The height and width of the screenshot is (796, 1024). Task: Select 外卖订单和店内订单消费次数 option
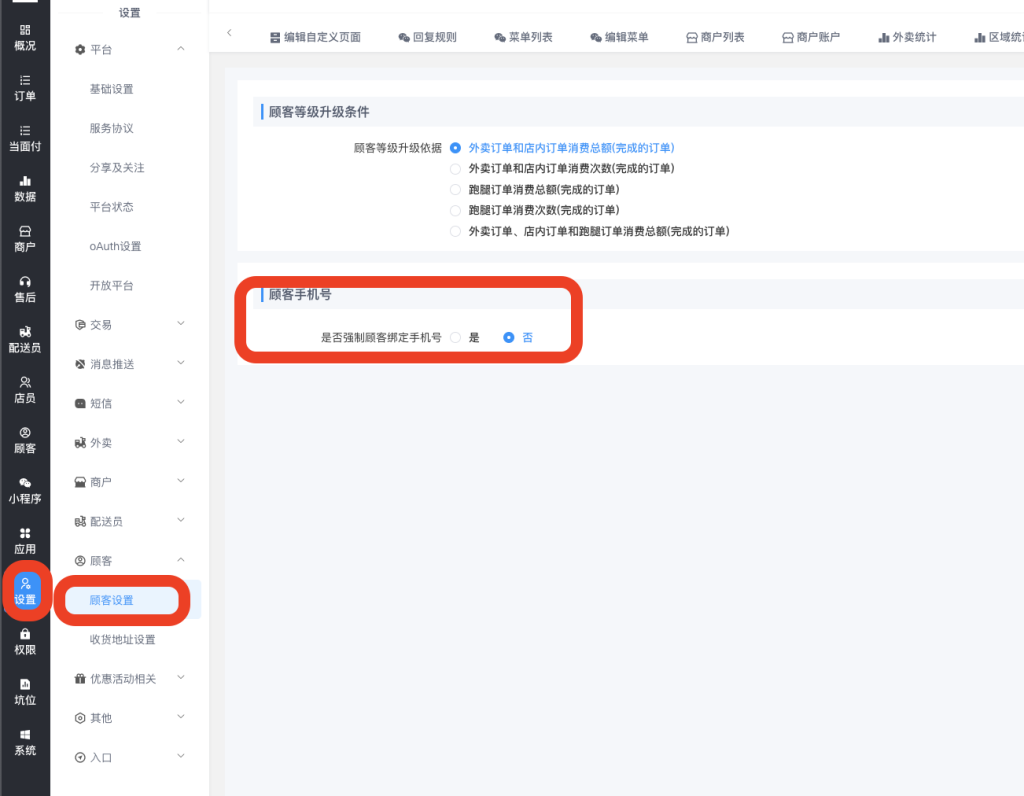click(456, 169)
